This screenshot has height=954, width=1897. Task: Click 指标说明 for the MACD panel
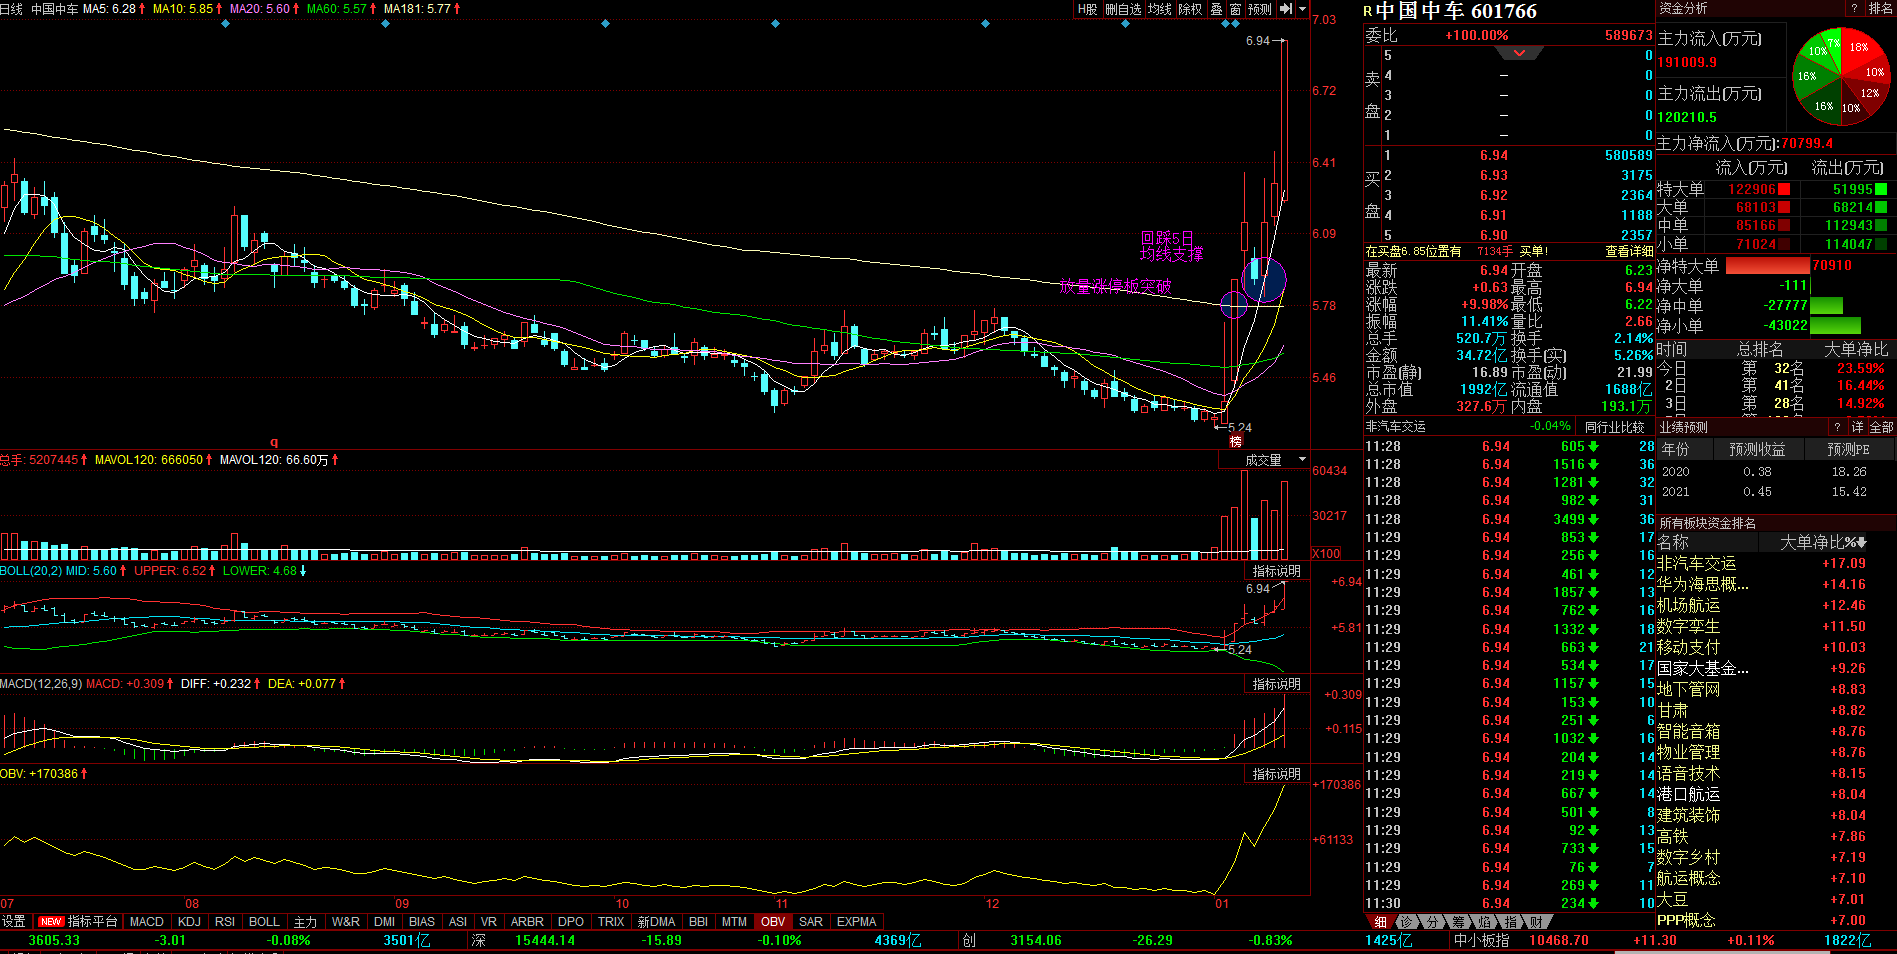(x=1277, y=684)
